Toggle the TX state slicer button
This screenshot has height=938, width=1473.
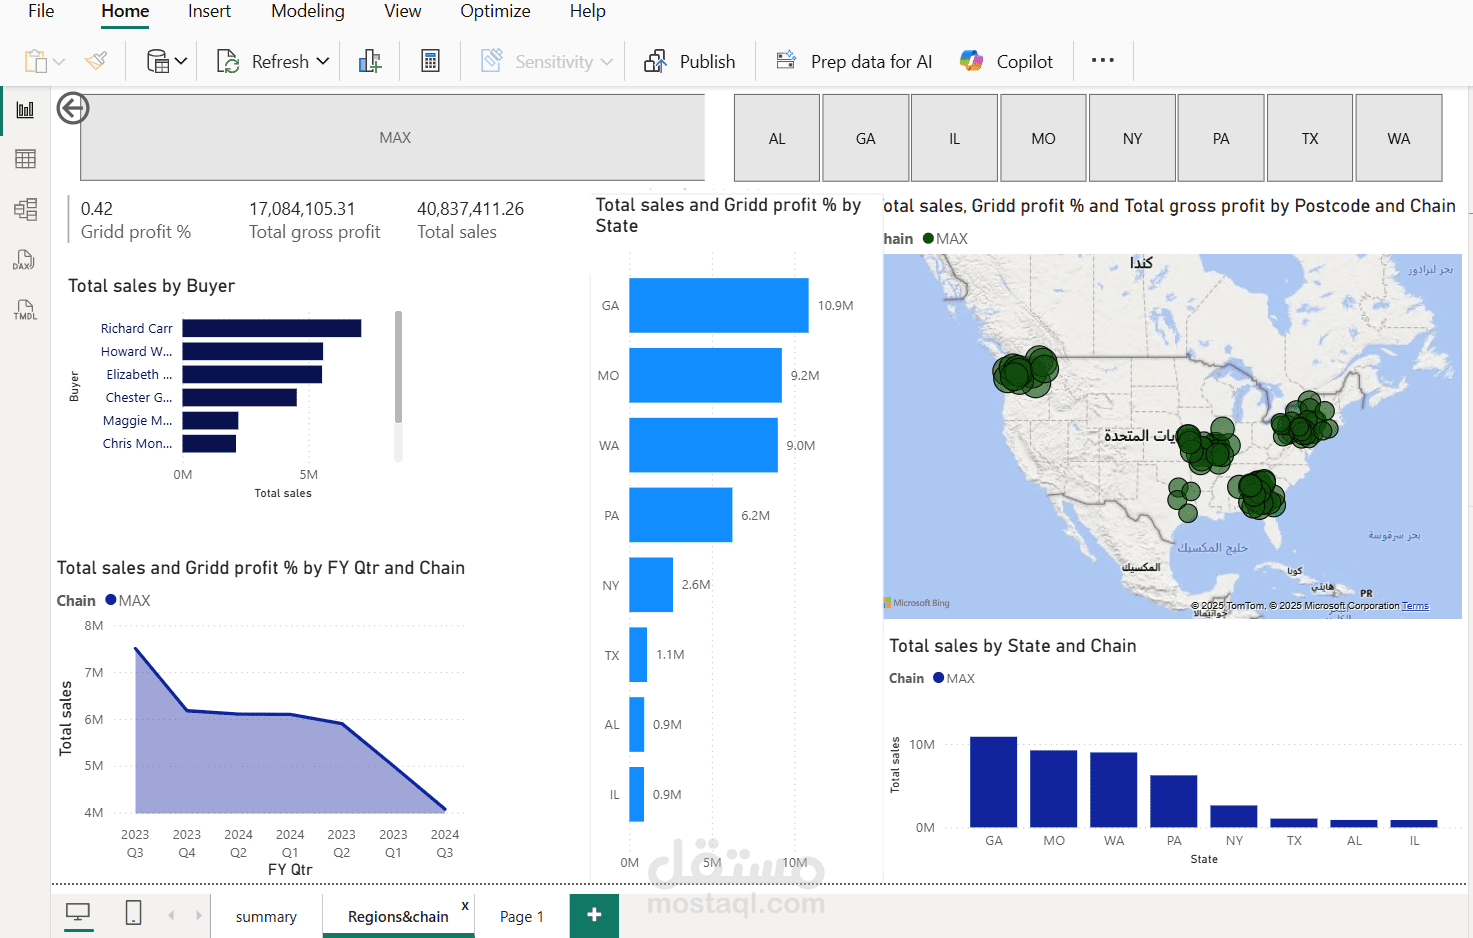coord(1309,138)
